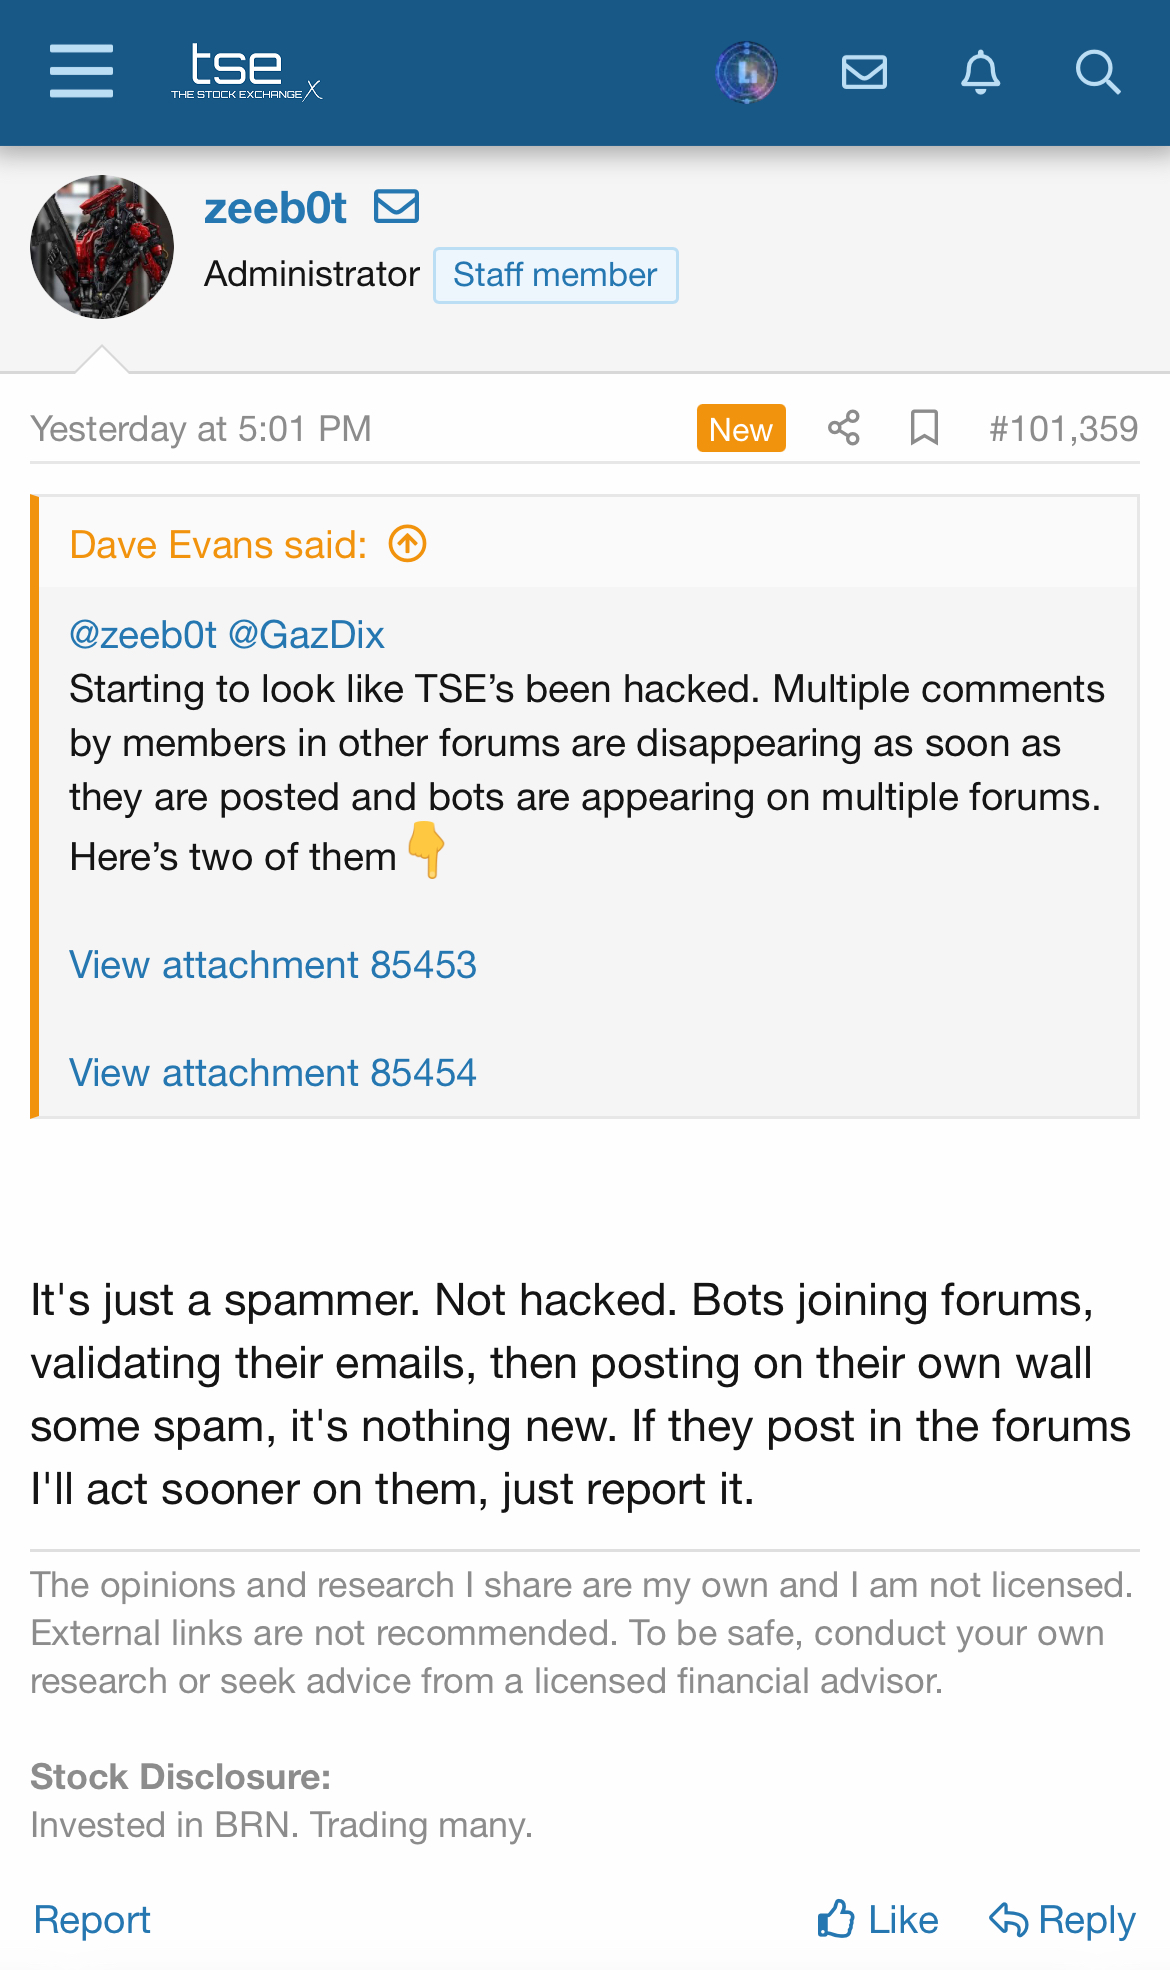The width and height of the screenshot is (1170, 1970).
Task: Open zeeb0t's profile from username
Action: point(275,208)
